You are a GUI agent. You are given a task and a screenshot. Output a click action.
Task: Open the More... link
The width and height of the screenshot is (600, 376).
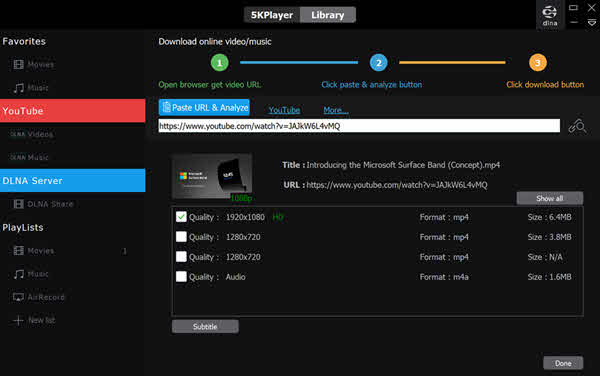(336, 110)
